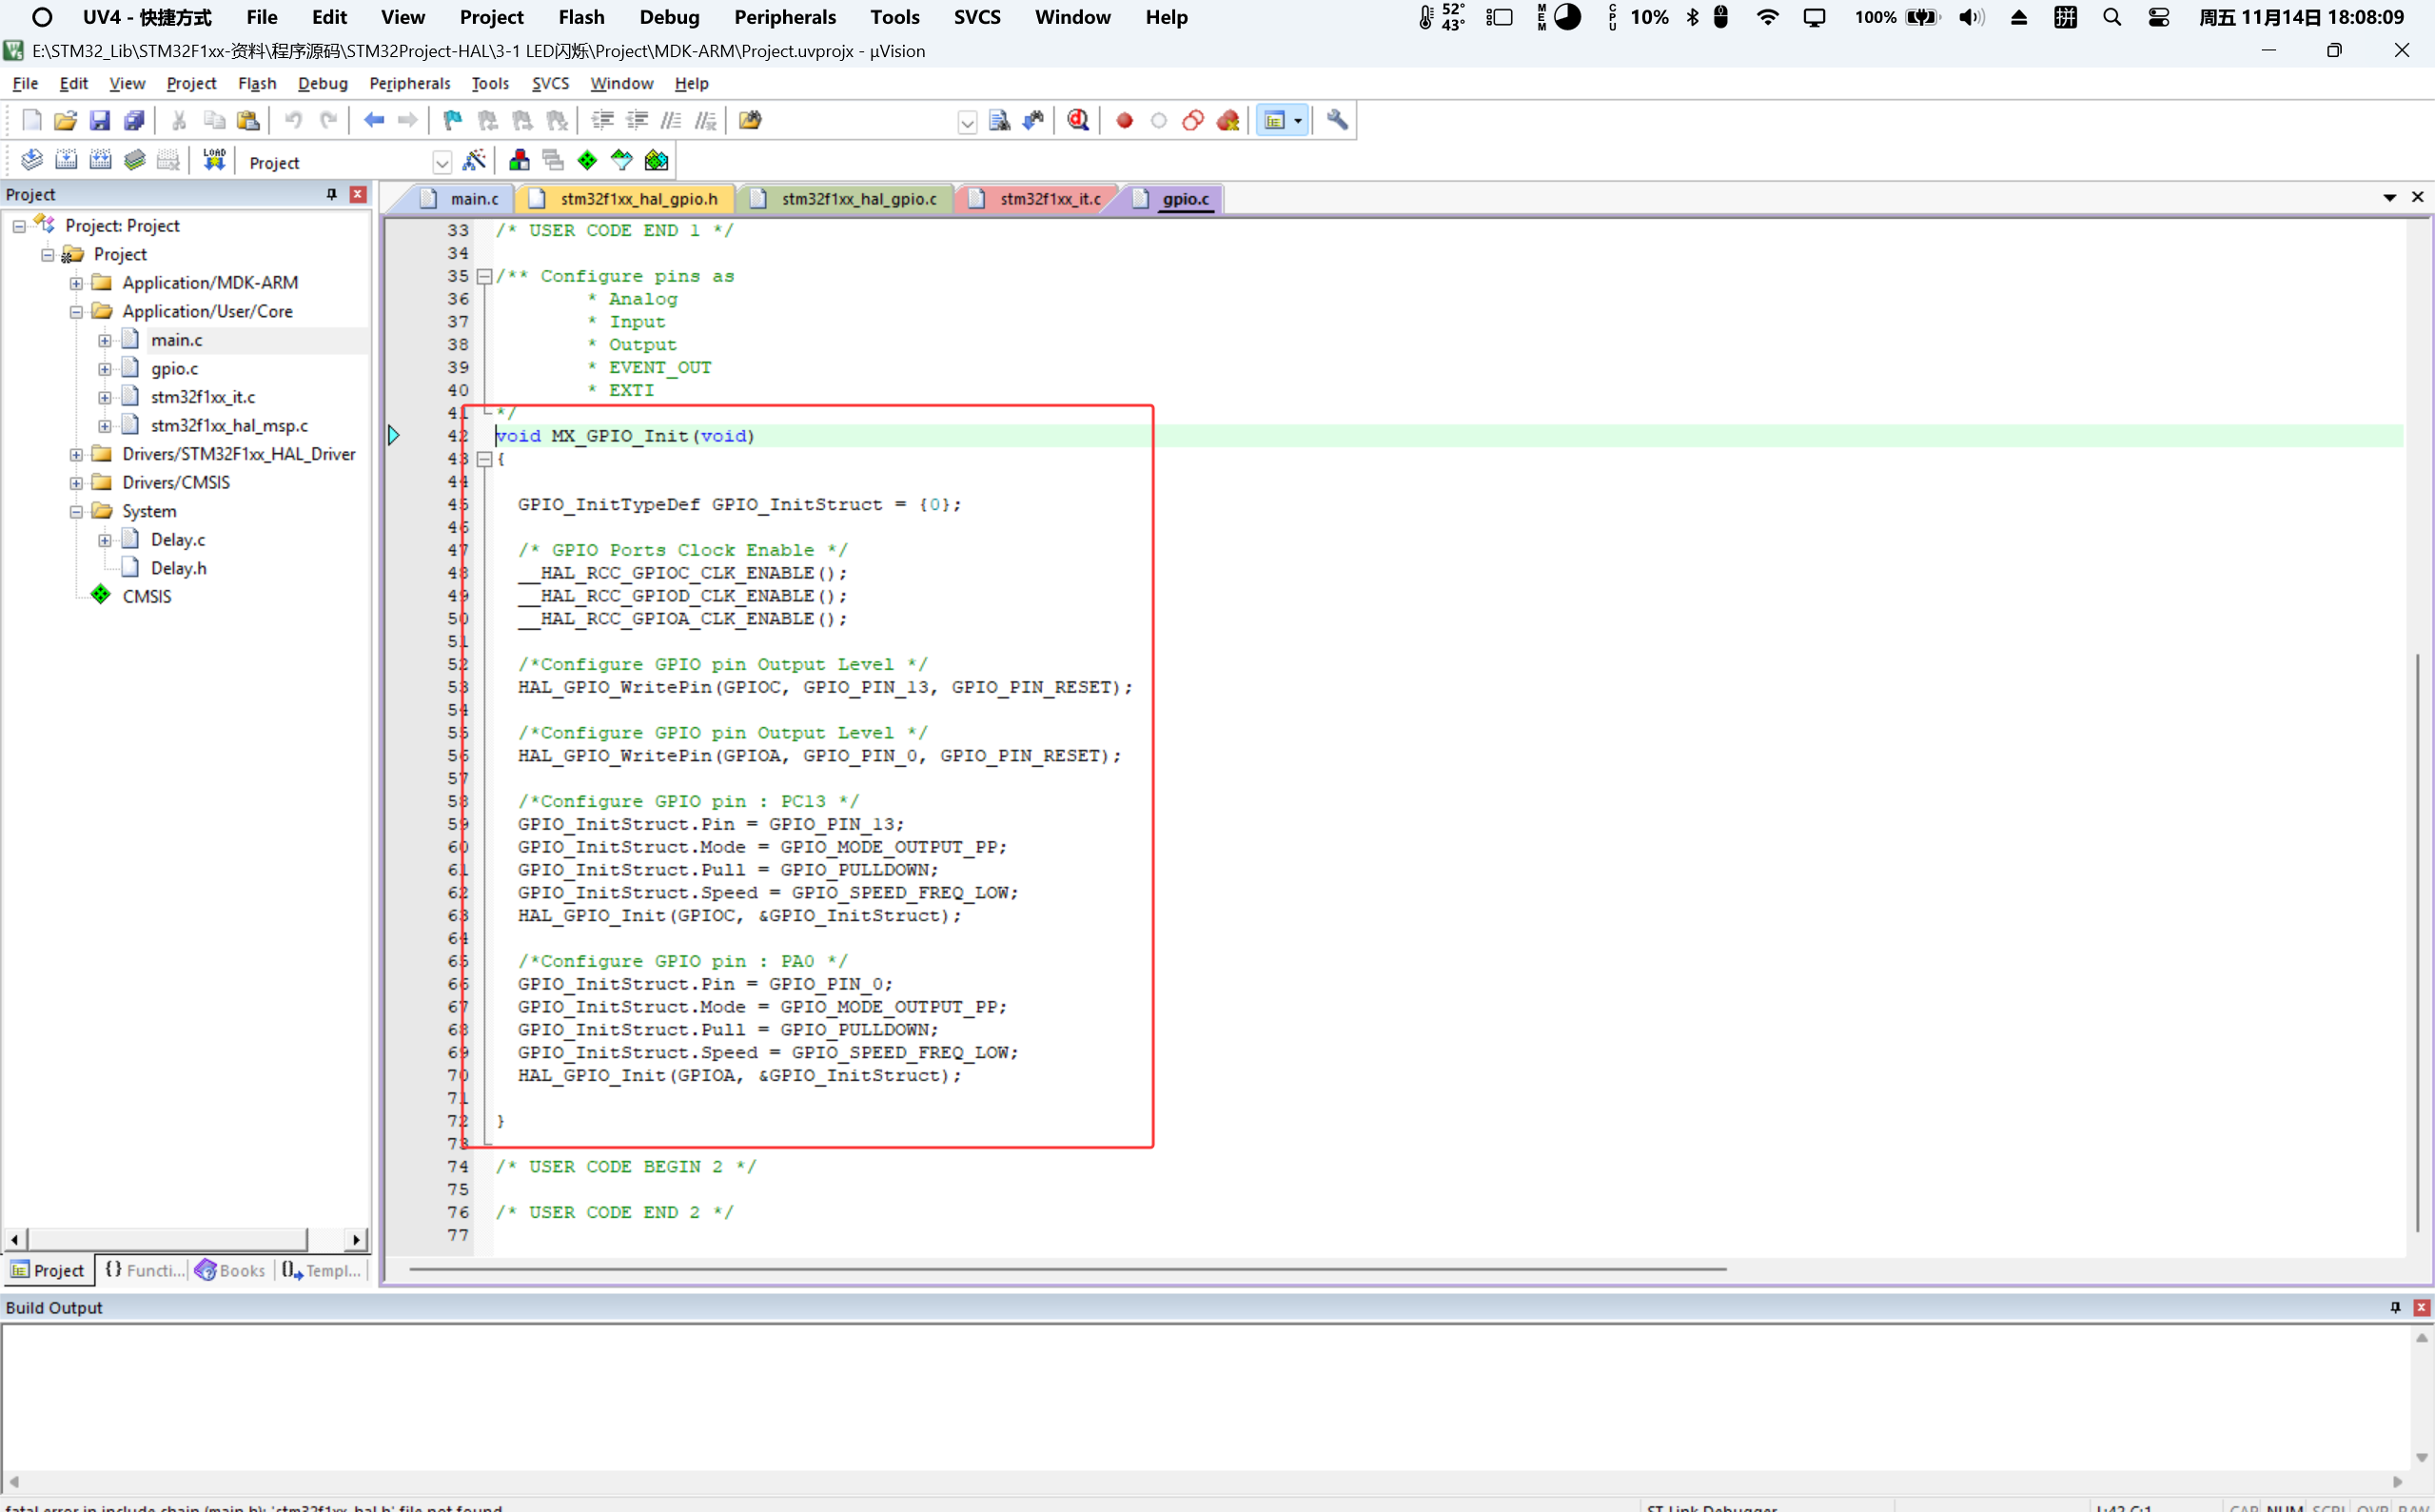Viewport: 2435px width, 1512px height.
Task: Start the Debug session magnifier icon
Action: click(x=1077, y=120)
